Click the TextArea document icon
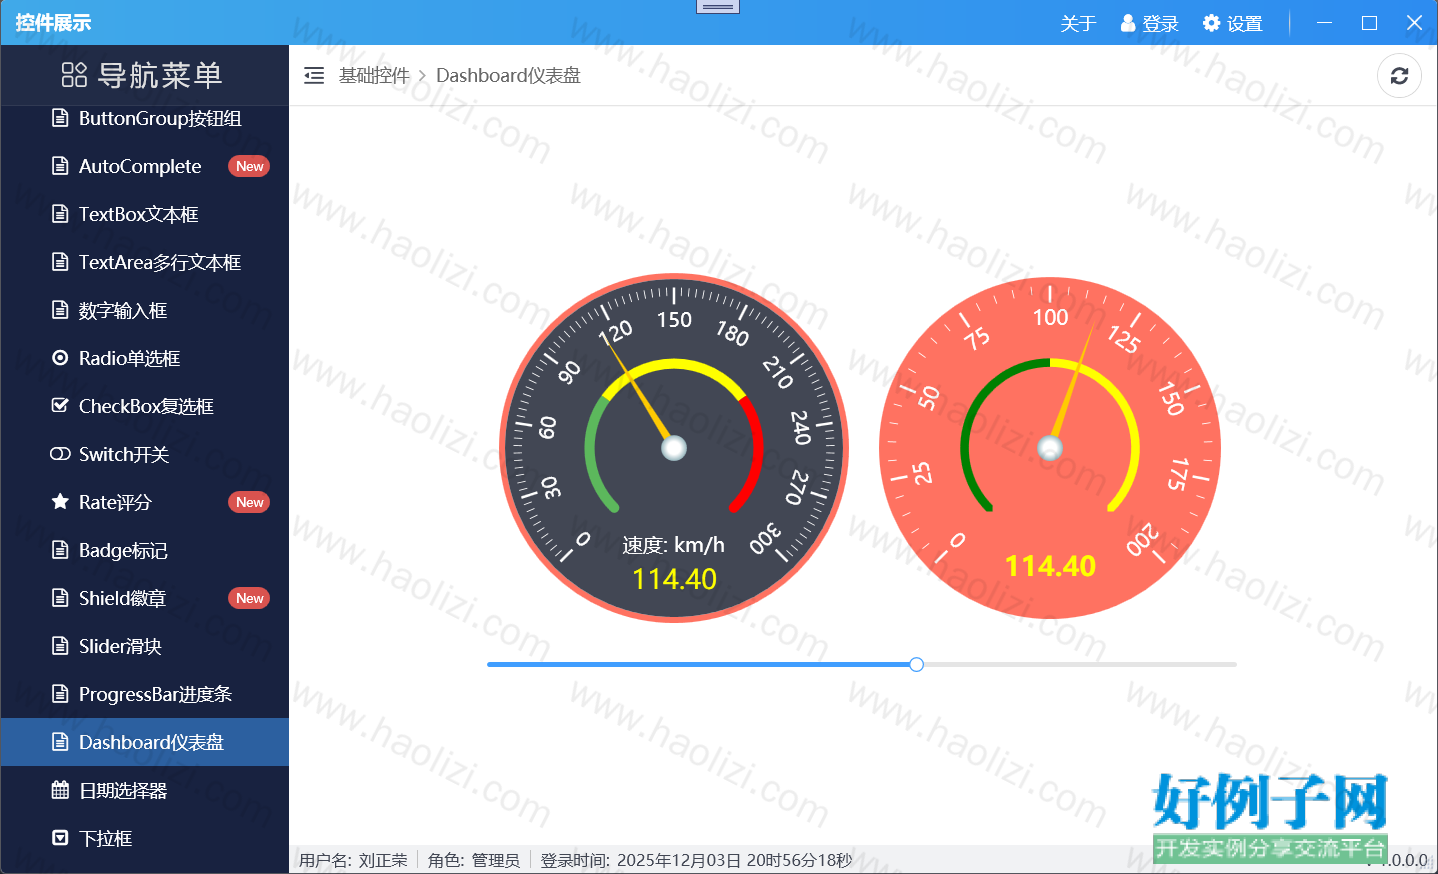 pos(60,262)
